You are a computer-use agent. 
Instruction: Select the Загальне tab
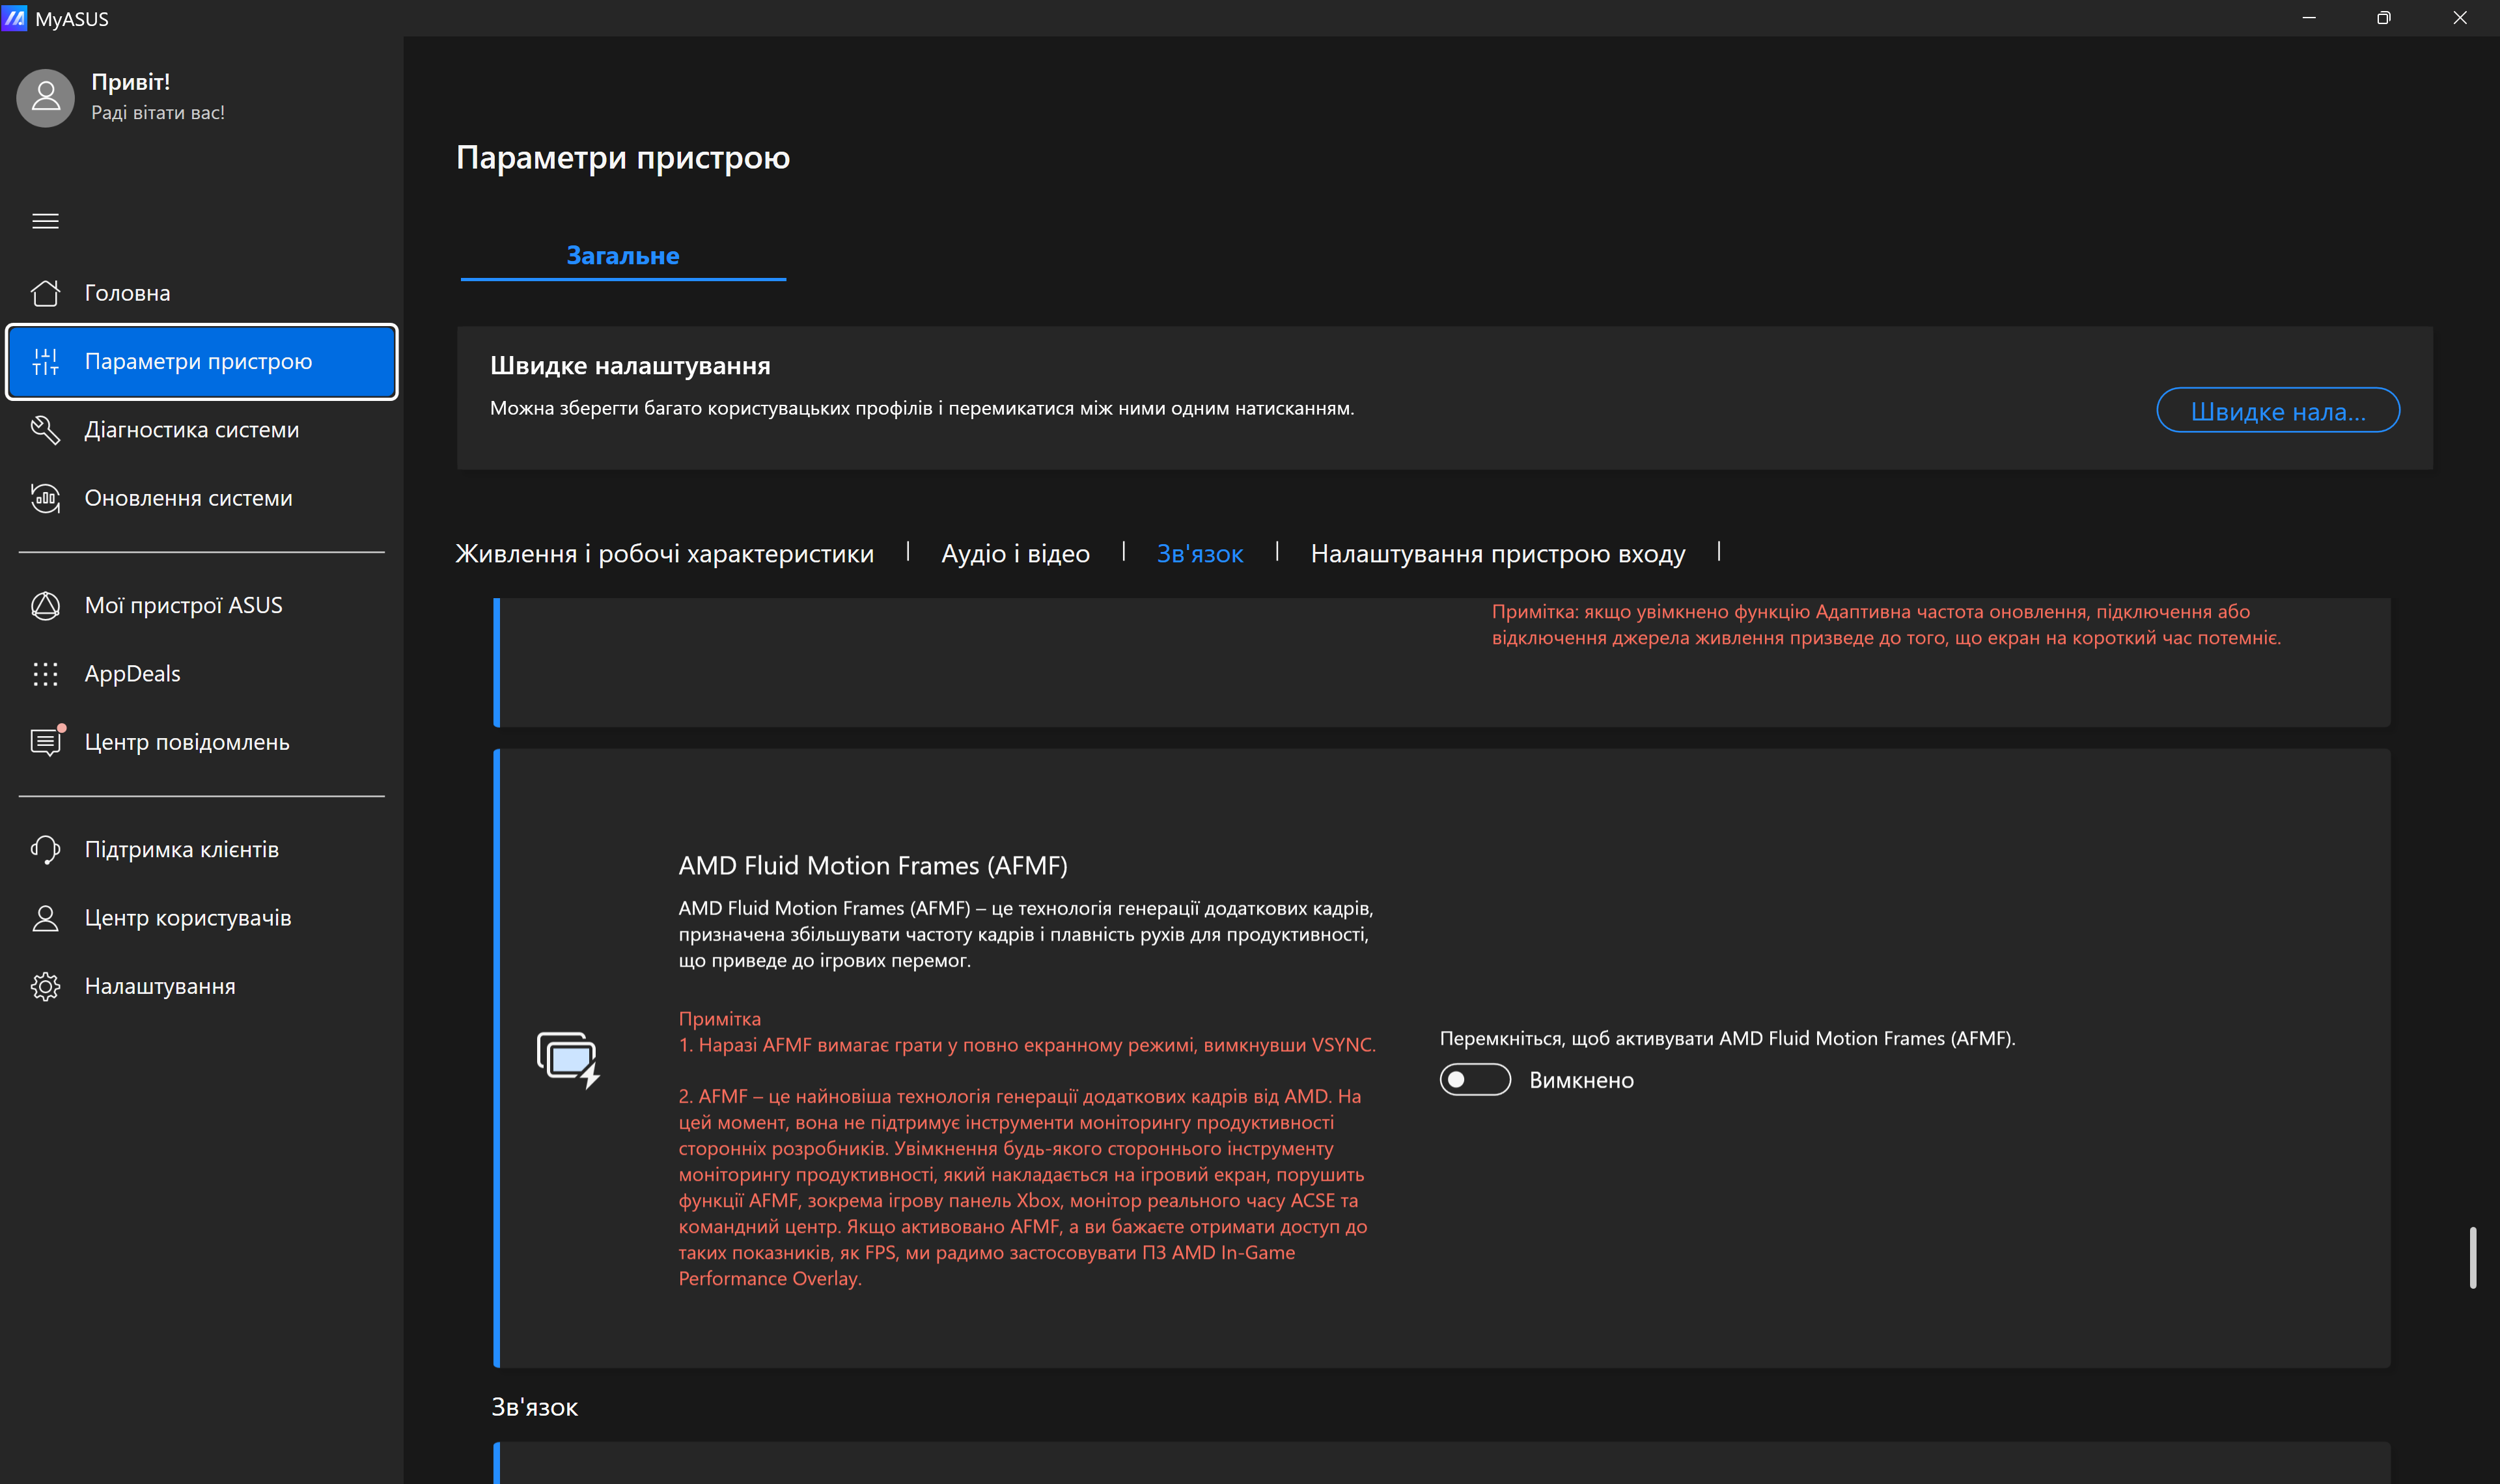coord(622,256)
